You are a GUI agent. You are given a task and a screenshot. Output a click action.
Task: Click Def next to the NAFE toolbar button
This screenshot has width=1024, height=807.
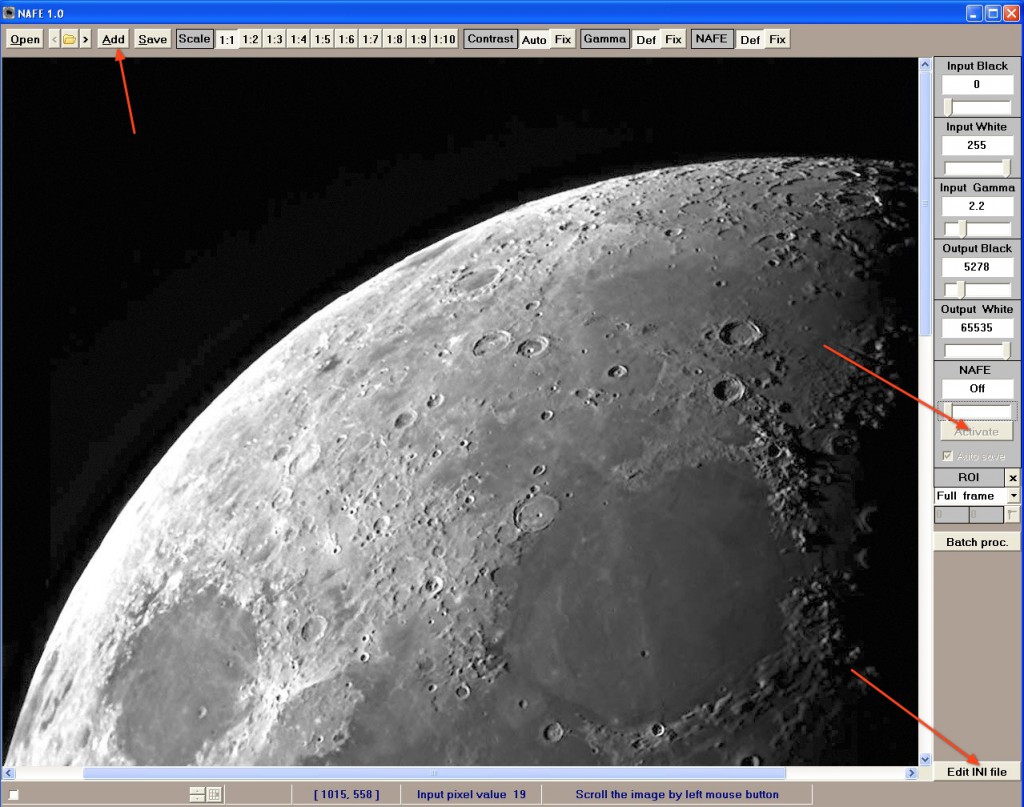pos(750,40)
